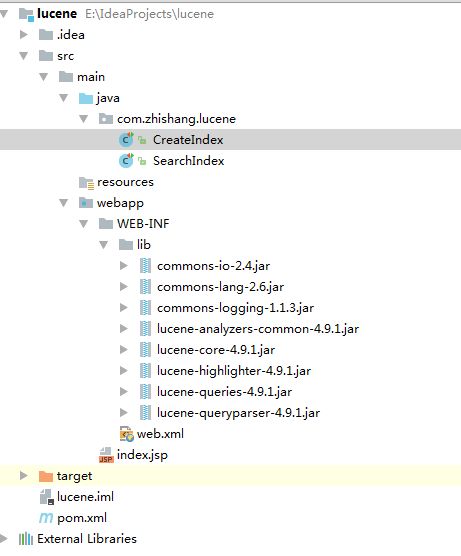The image size is (461, 556).
Task: Click the blue java source folder icon
Action: pyautogui.click(x=86, y=98)
